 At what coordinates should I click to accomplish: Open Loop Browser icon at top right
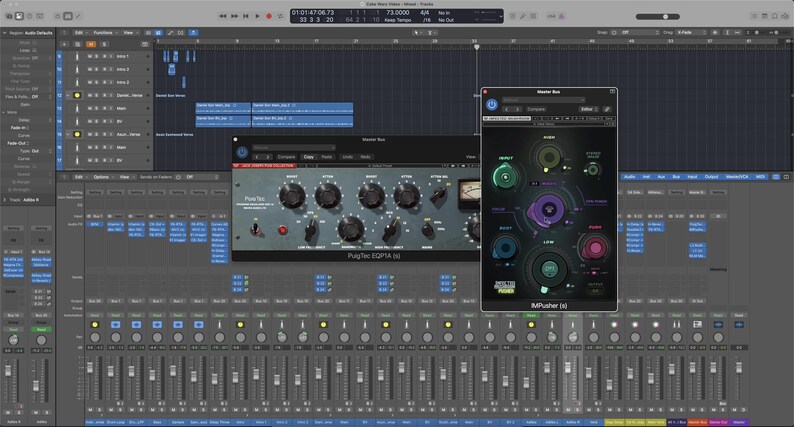(x=775, y=16)
